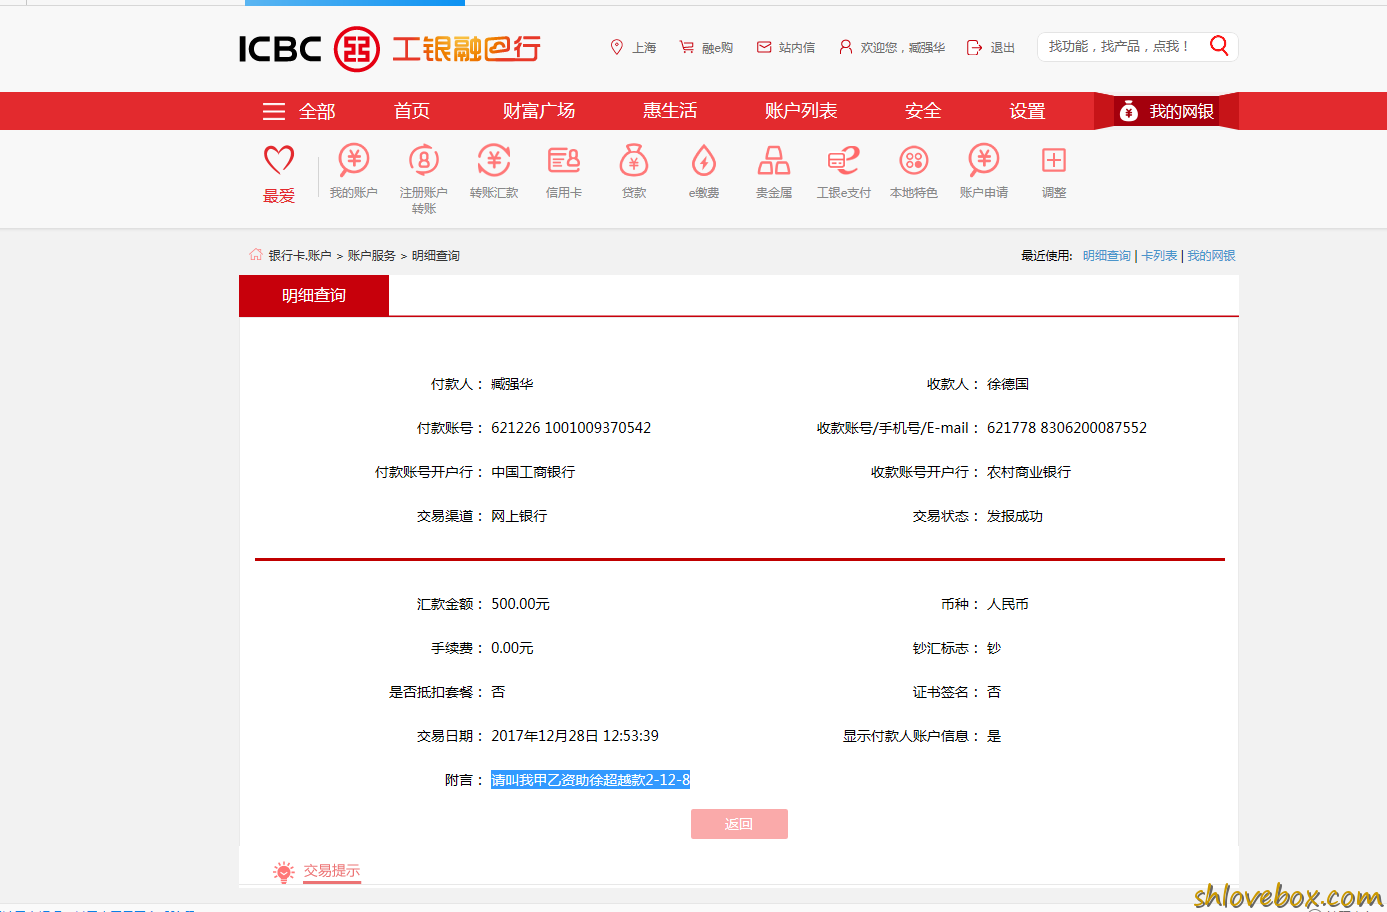Image resolution: width=1387 pixels, height=912 pixels.
Task: Click payer account 621226 1001009370542
Action: (571, 428)
